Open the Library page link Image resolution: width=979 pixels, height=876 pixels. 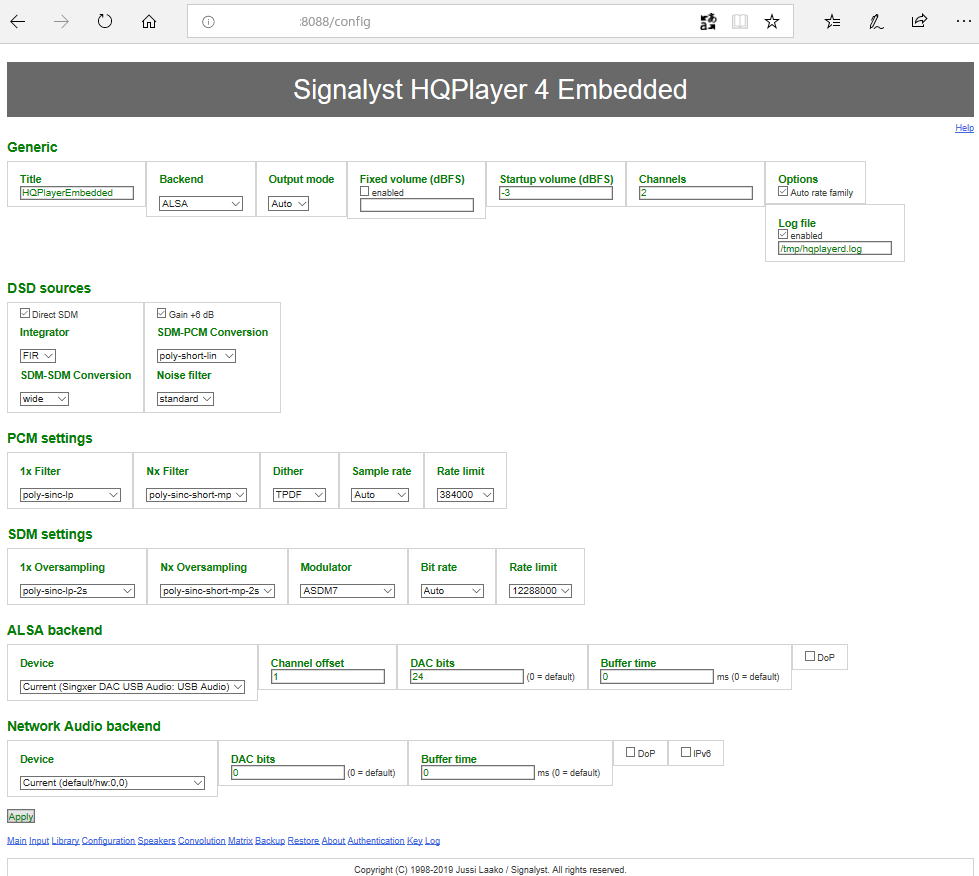pyautogui.click(x=65, y=841)
